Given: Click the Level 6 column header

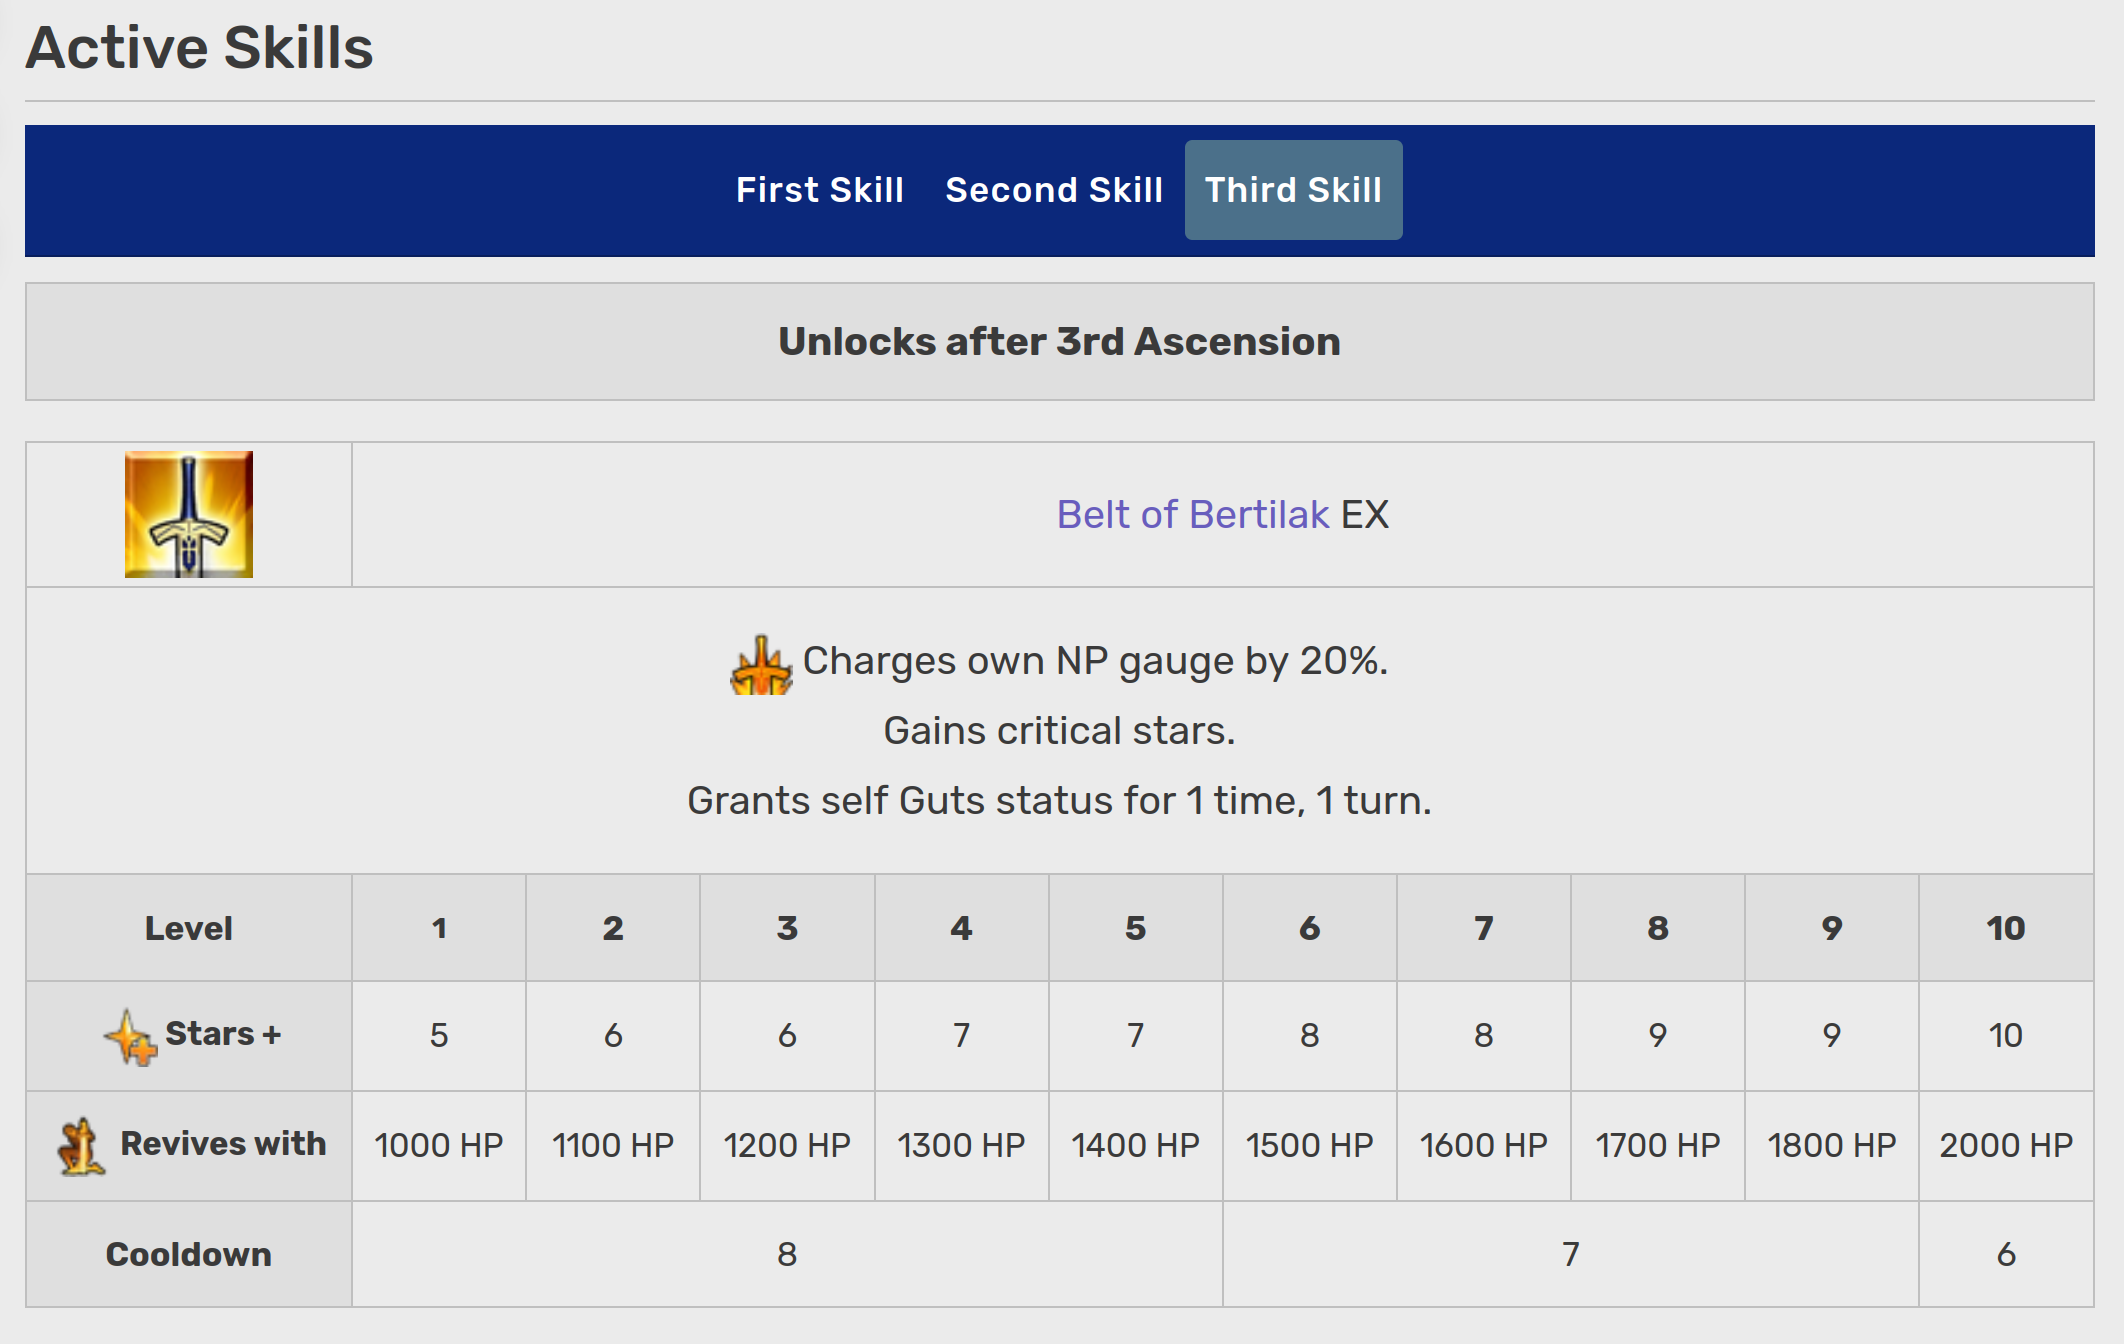Looking at the screenshot, I should click(x=1310, y=928).
